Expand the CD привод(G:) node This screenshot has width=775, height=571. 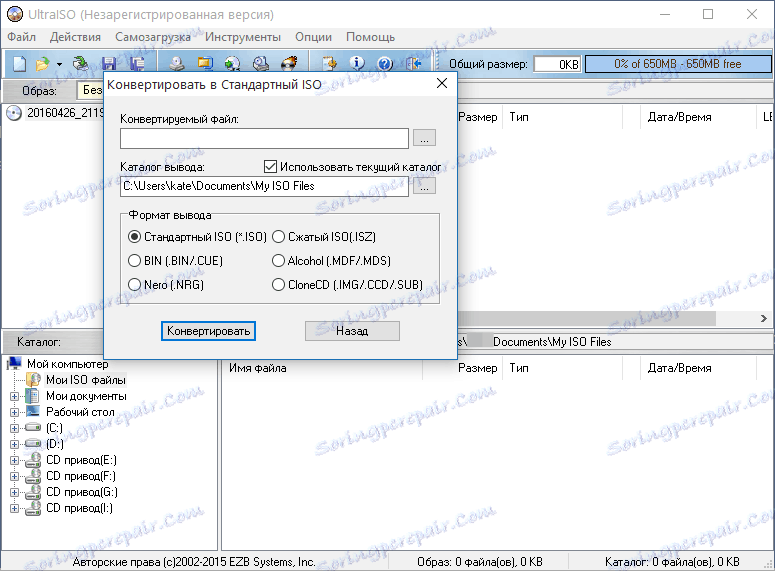pyautogui.click(x=14, y=492)
